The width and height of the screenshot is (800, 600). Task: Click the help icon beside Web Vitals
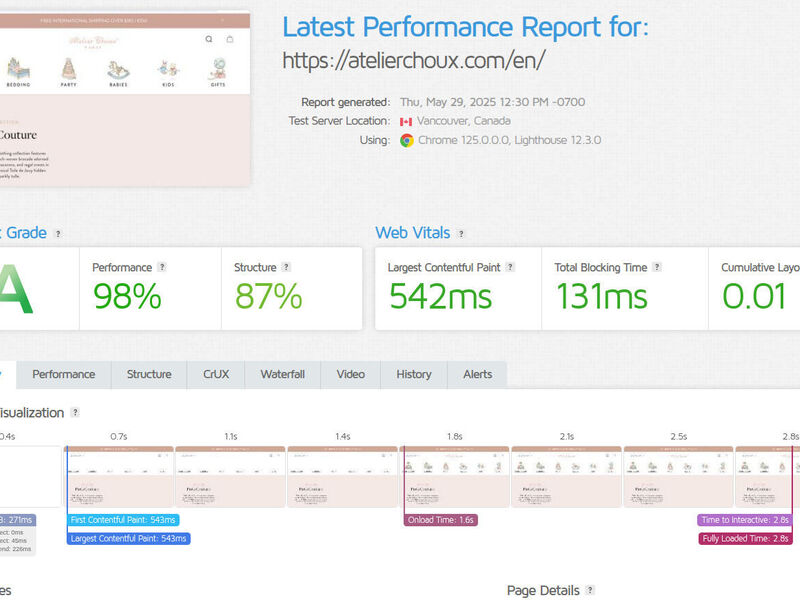tap(461, 234)
